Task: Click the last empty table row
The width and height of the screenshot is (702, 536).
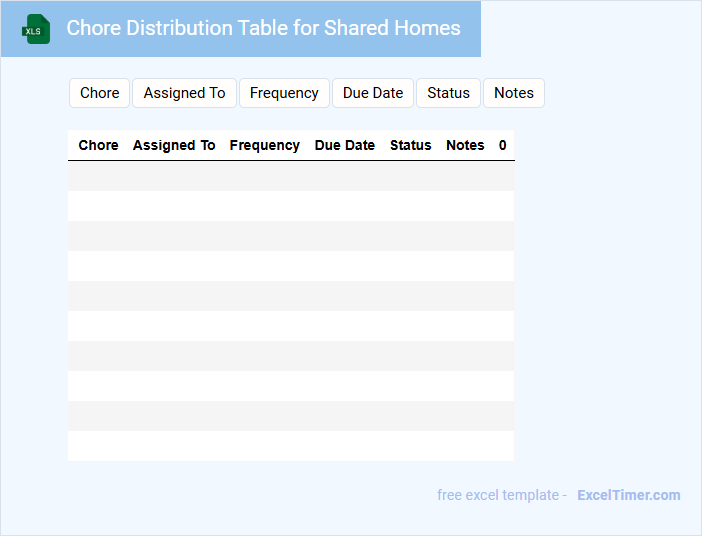Action: [x=290, y=446]
